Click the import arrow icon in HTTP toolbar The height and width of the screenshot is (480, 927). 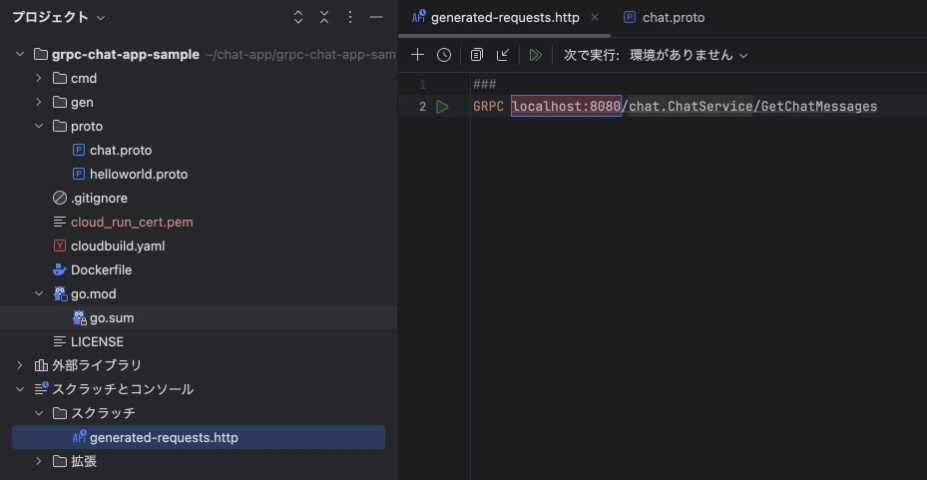coord(503,55)
